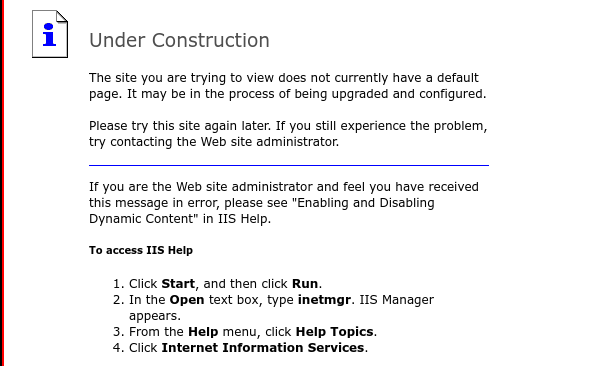614x366 pixels.
Task: Click the bold word Start
Action: tap(178, 283)
